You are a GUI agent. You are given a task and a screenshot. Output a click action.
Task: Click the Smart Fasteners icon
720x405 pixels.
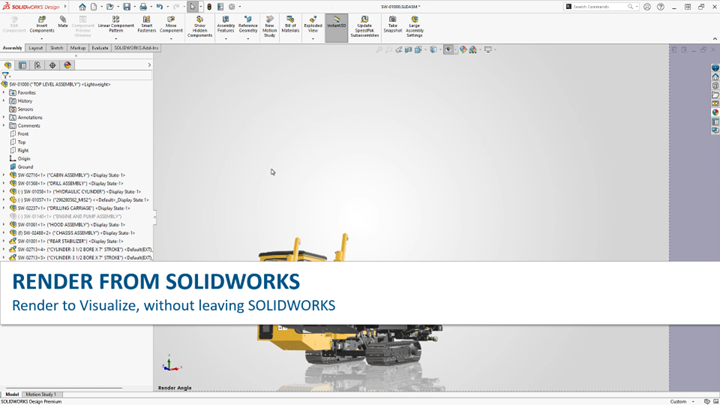(147, 25)
